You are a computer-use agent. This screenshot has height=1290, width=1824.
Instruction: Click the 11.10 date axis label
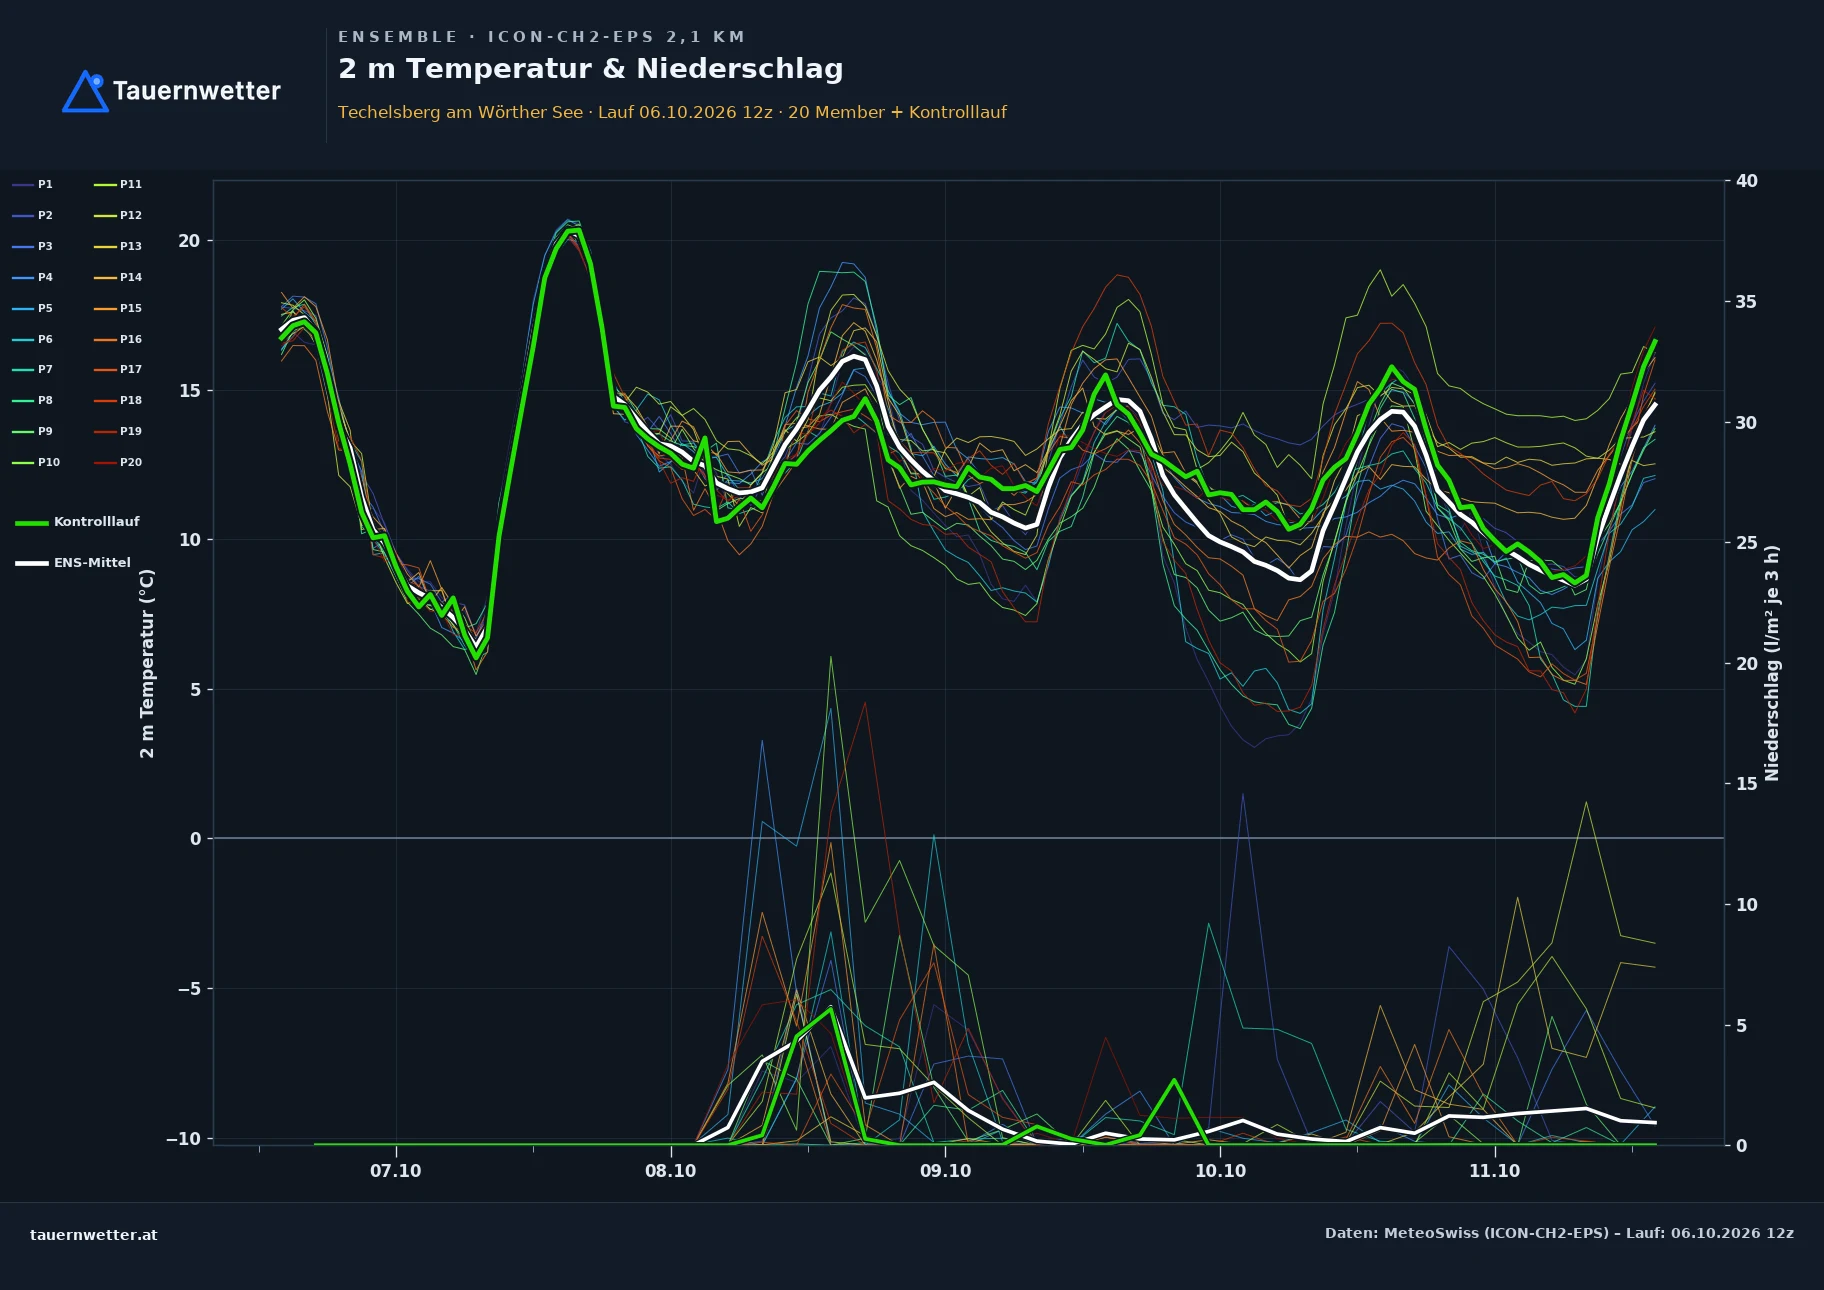[1494, 1171]
